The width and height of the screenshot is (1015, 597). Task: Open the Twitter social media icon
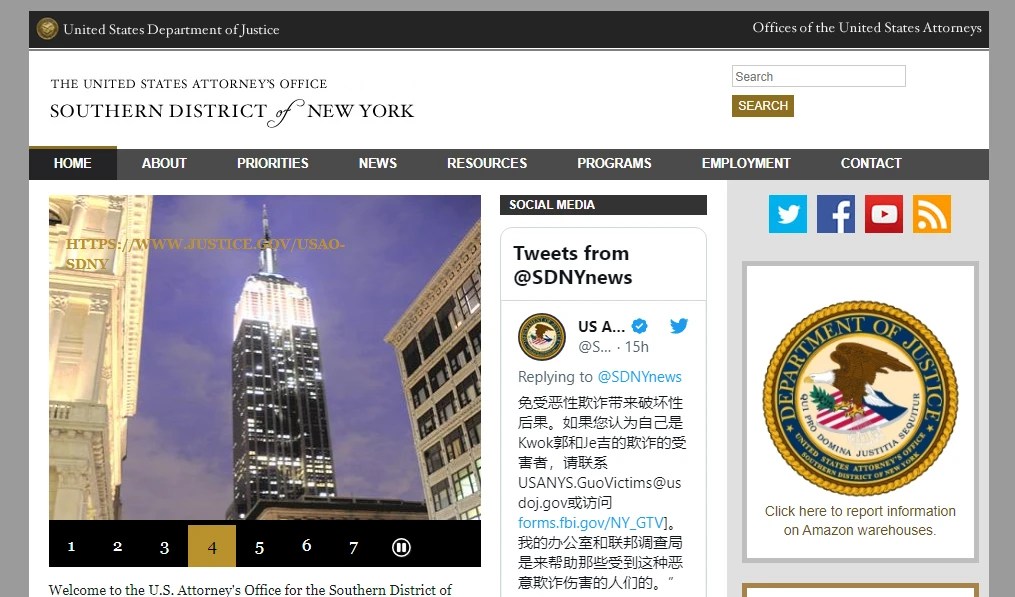click(x=787, y=214)
